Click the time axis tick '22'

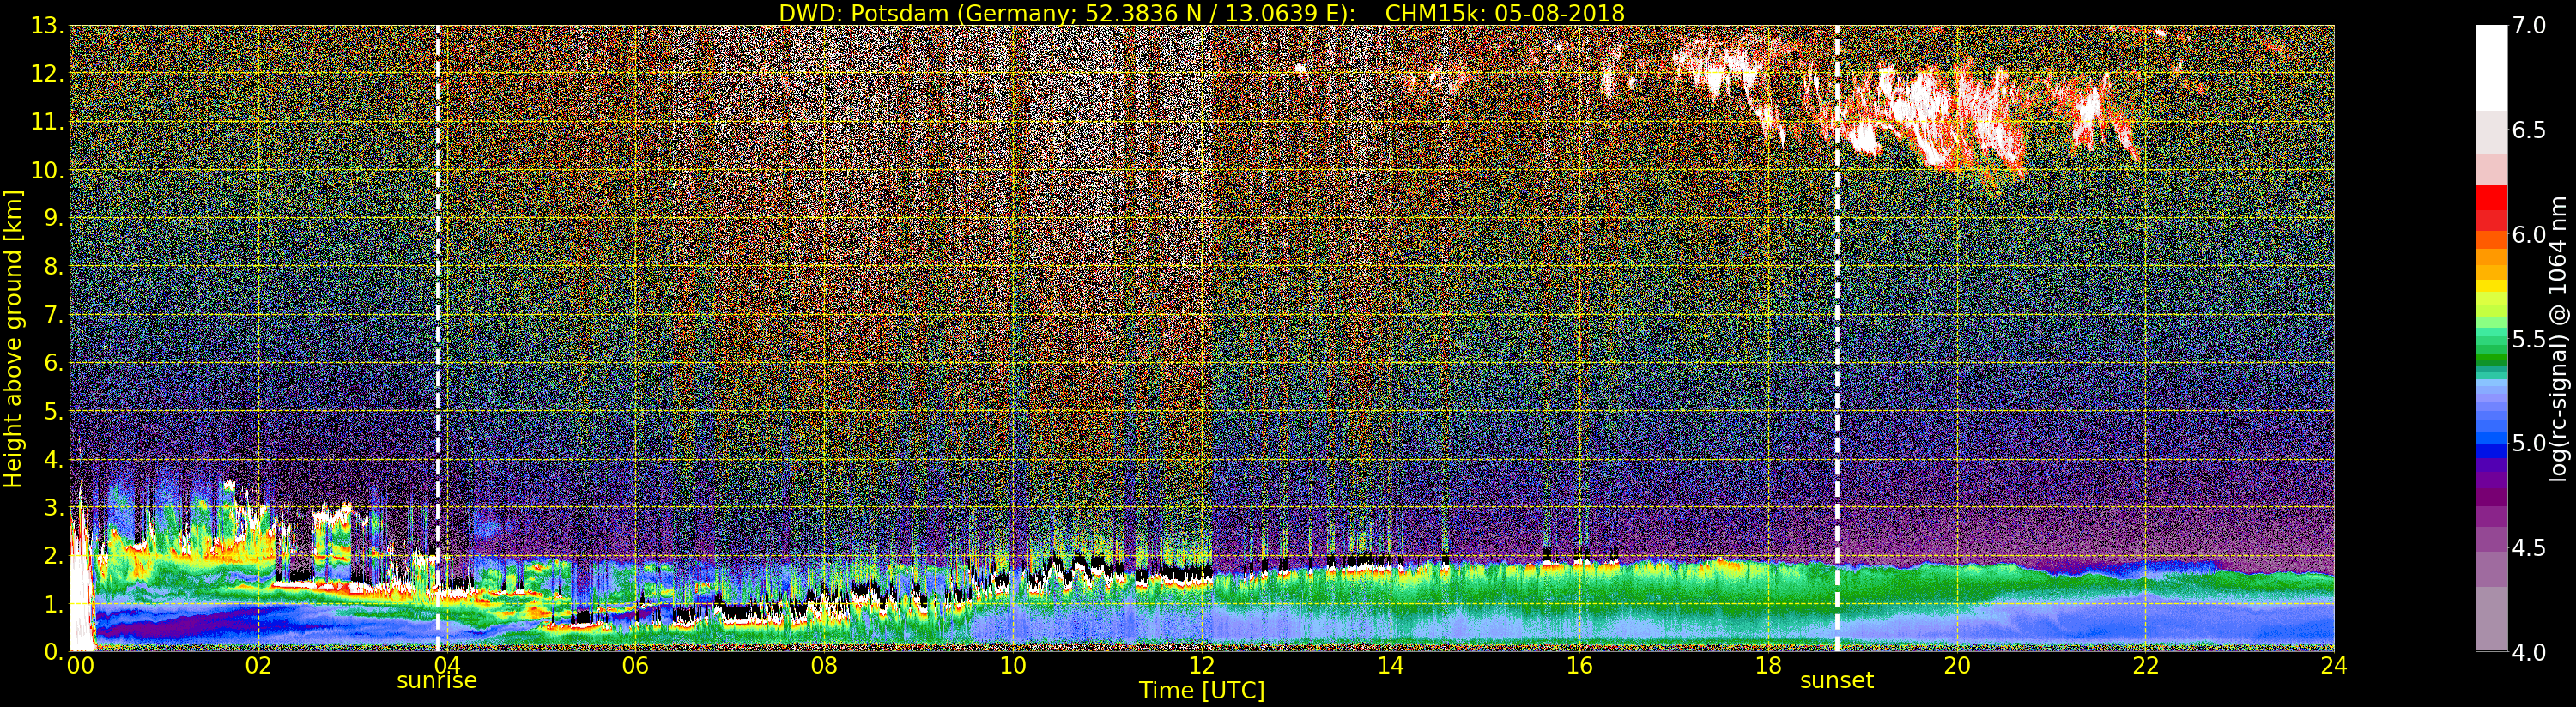(x=2146, y=665)
